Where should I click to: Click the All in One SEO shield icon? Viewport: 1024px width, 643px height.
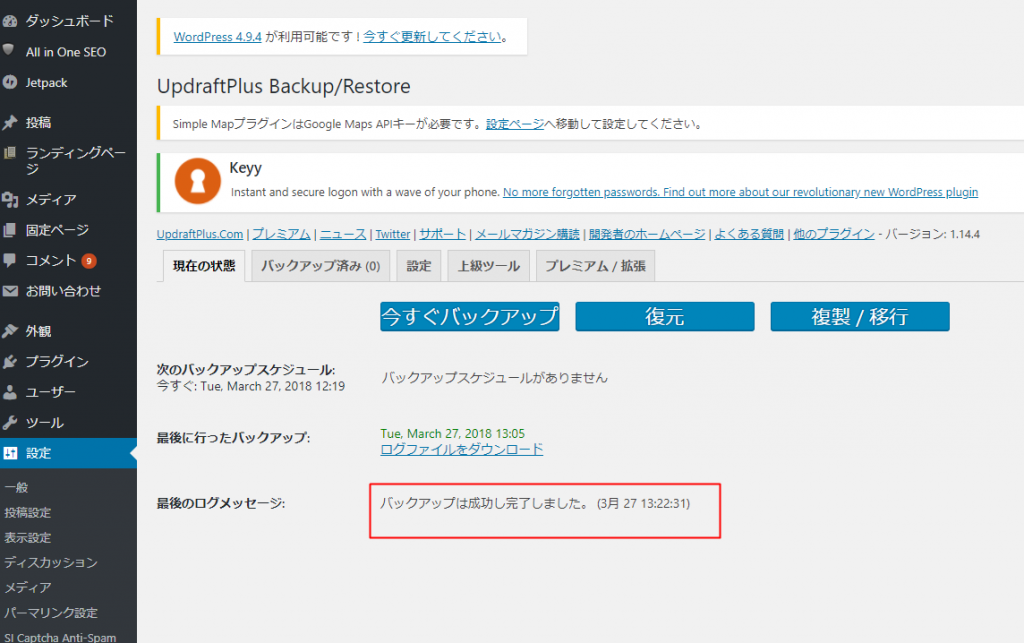click(x=8, y=50)
